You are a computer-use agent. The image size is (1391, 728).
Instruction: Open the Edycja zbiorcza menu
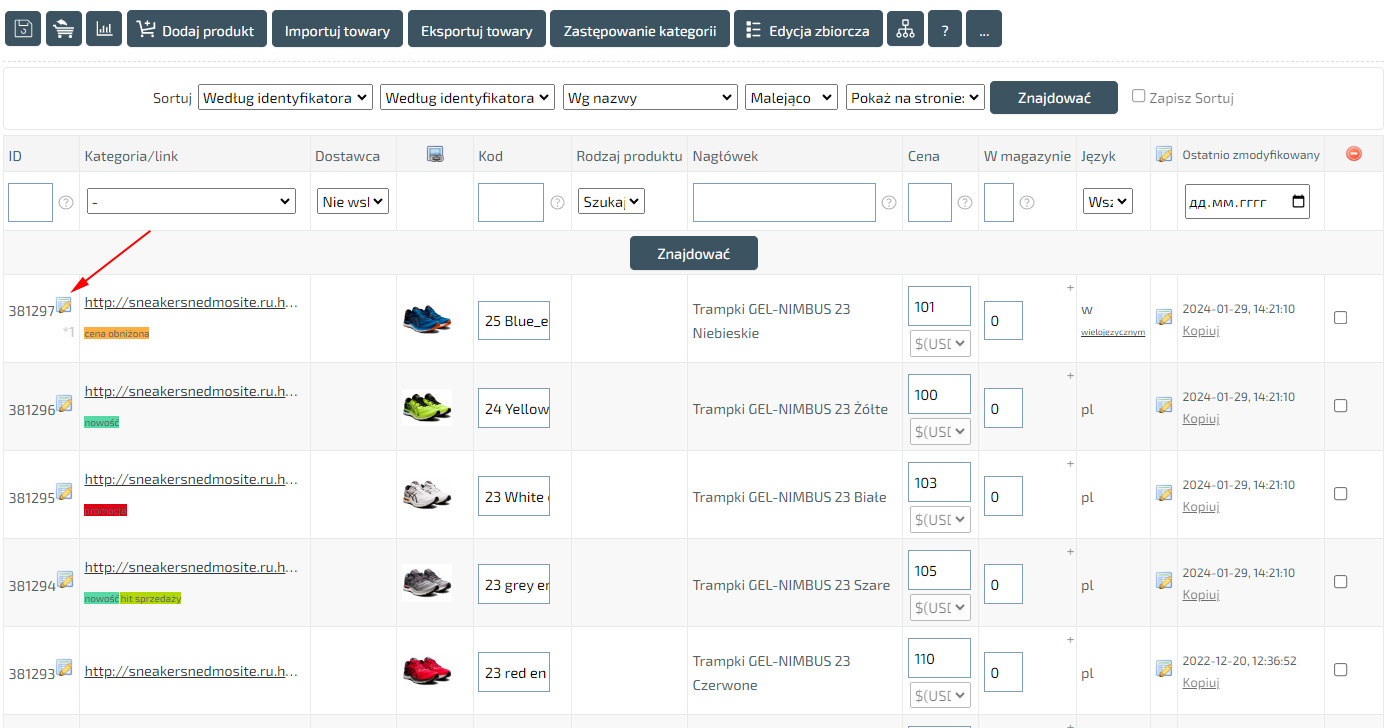coord(808,29)
